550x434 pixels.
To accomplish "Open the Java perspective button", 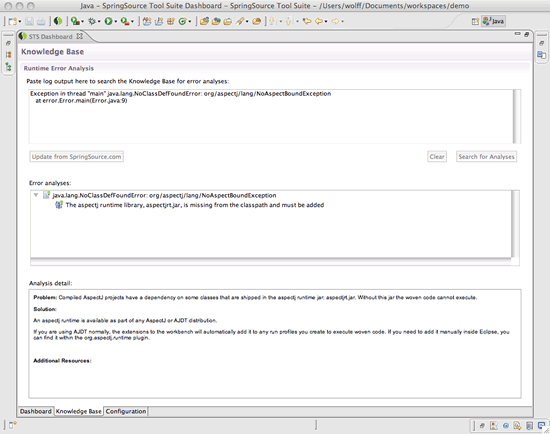I will pos(493,21).
